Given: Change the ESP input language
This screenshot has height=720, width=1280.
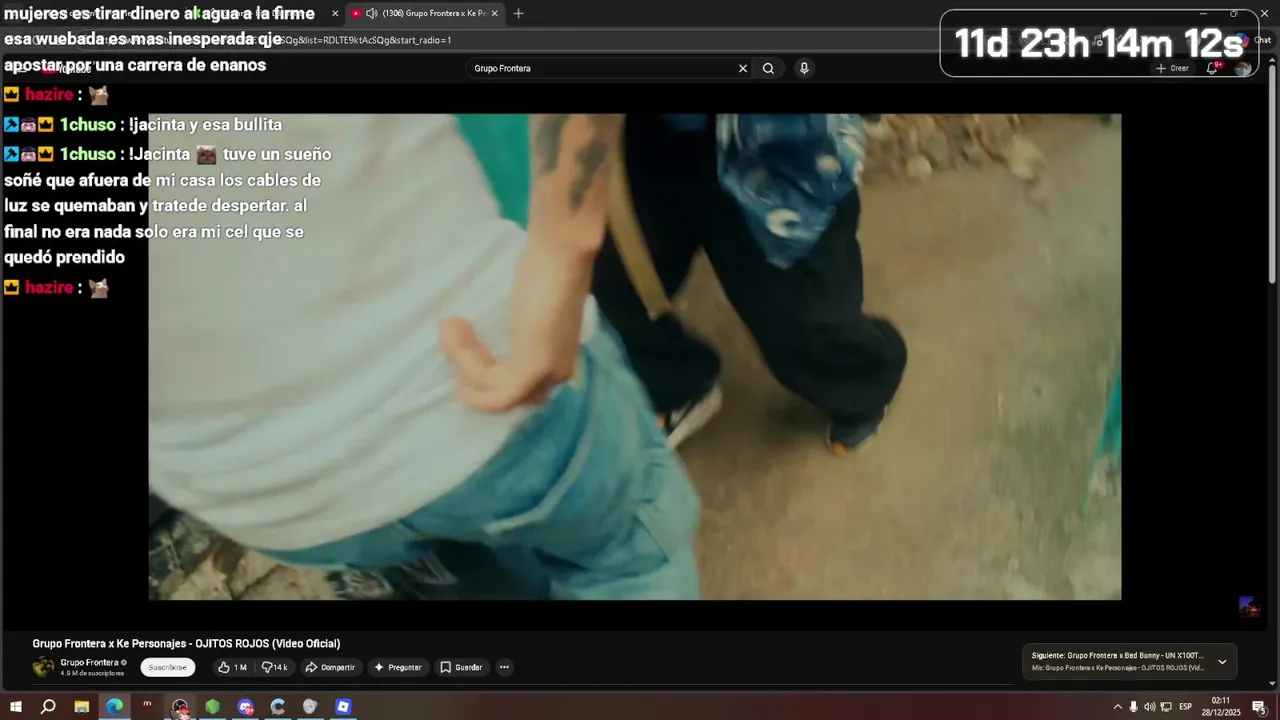Looking at the screenshot, I should 1185,707.
